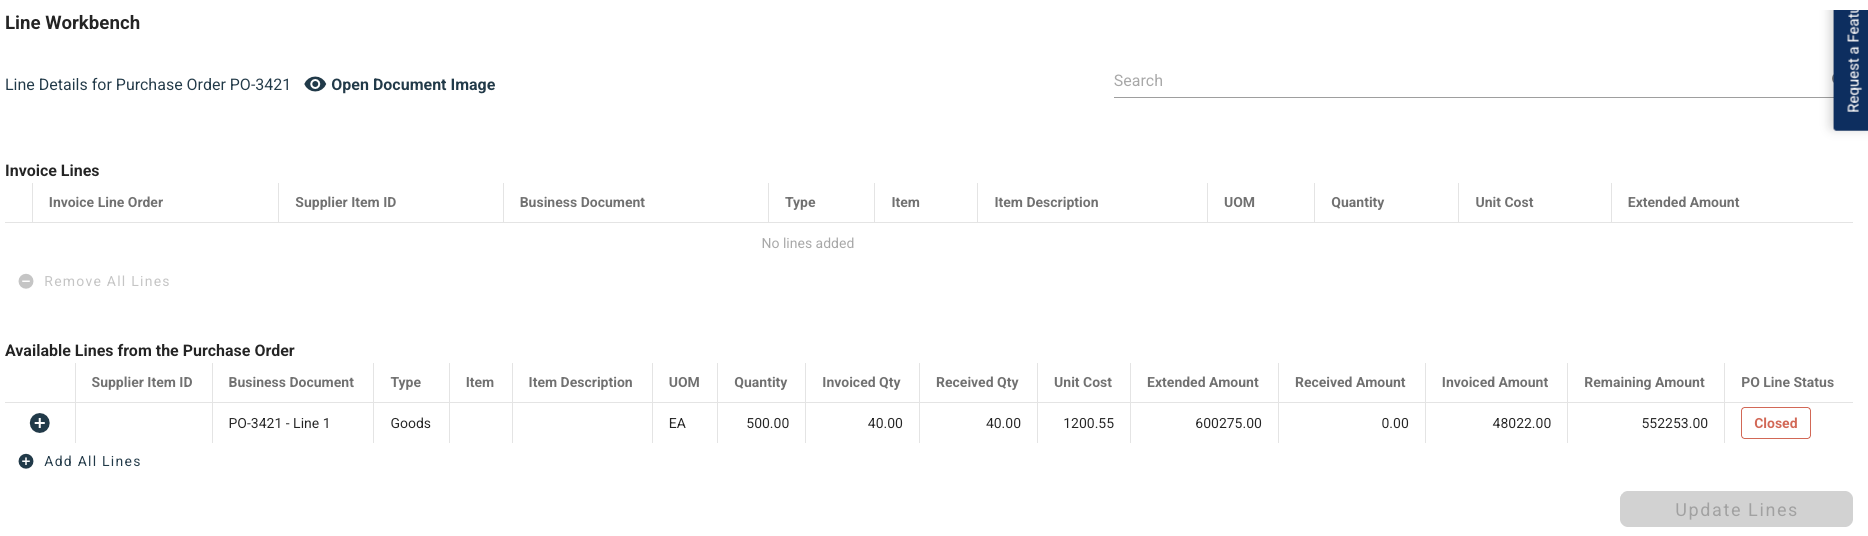This screenshot has width=1868, height=536.
Task: Click the Supplier Item ID header in Invoice Lines
Action: 345,202
